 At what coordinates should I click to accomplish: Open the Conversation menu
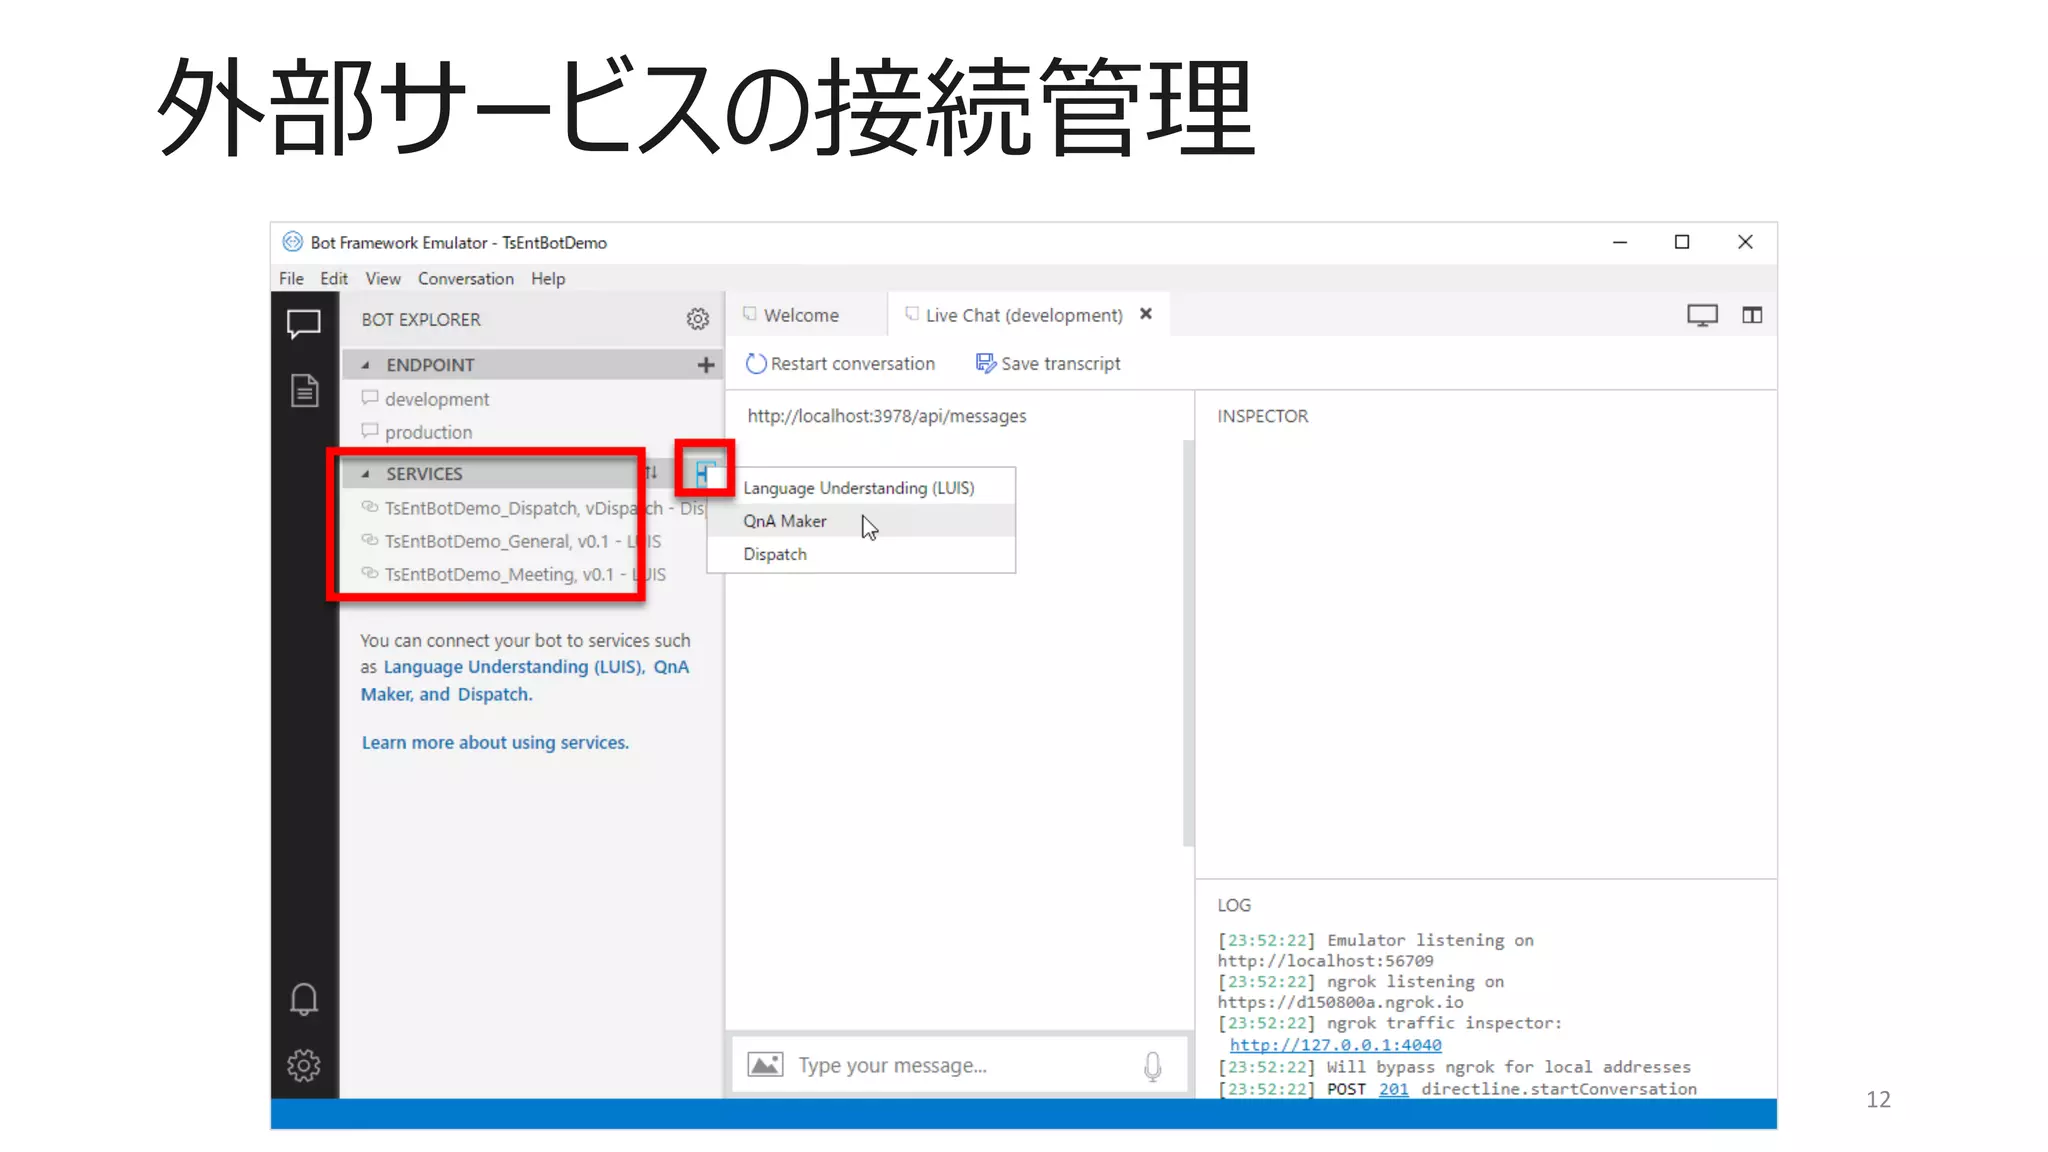pos(466,279)
